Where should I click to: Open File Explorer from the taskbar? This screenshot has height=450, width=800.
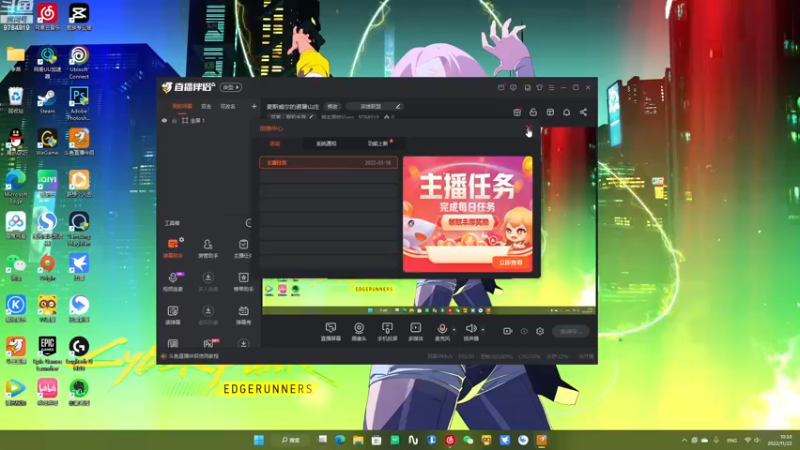point(358,440)
